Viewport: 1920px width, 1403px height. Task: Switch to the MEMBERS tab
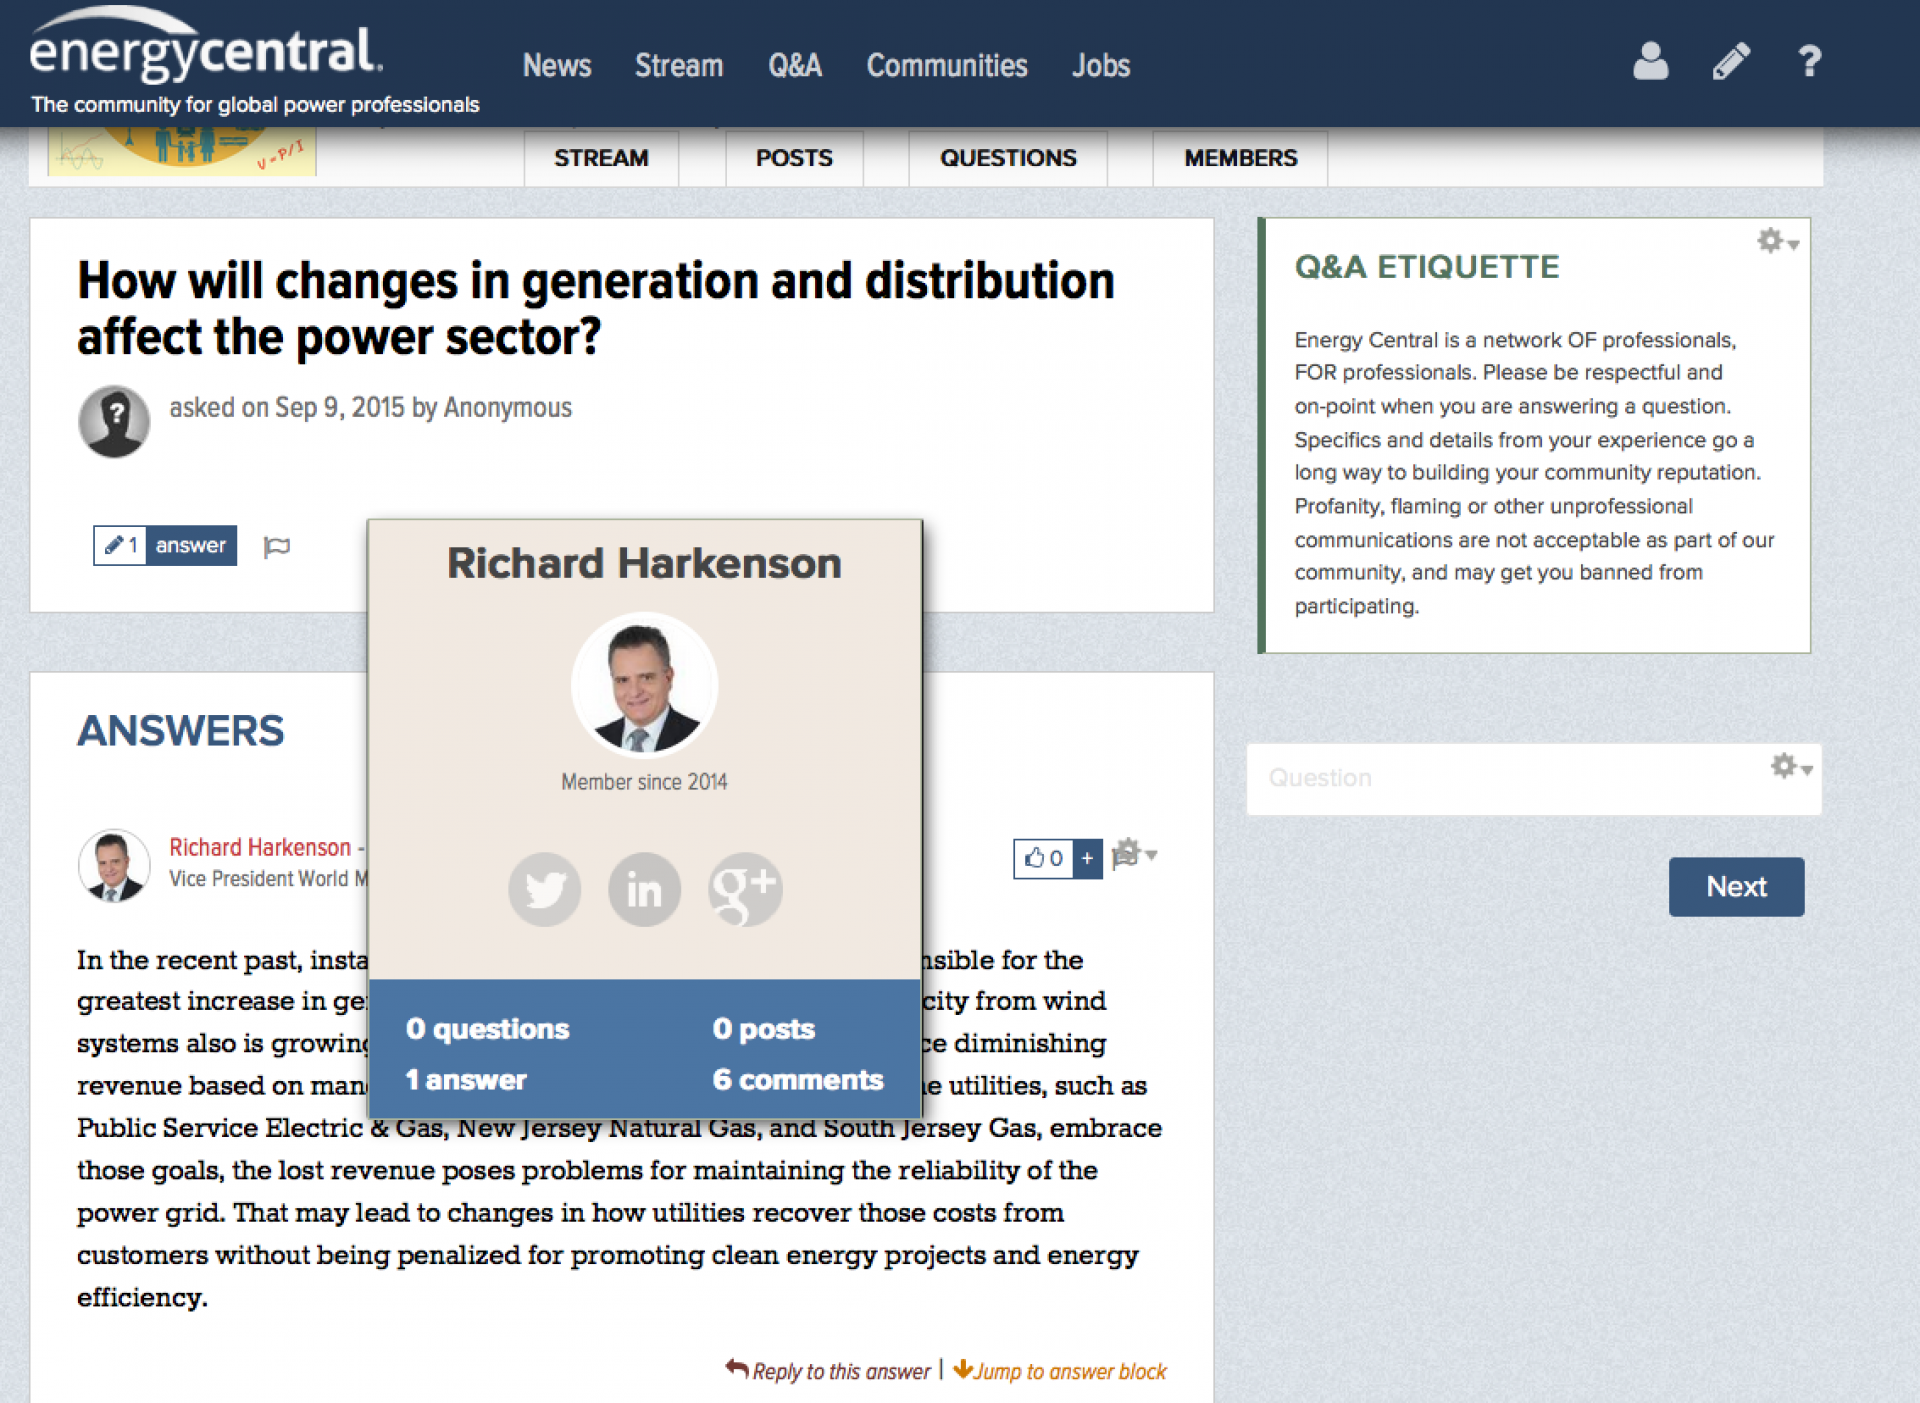[1240, 158]
